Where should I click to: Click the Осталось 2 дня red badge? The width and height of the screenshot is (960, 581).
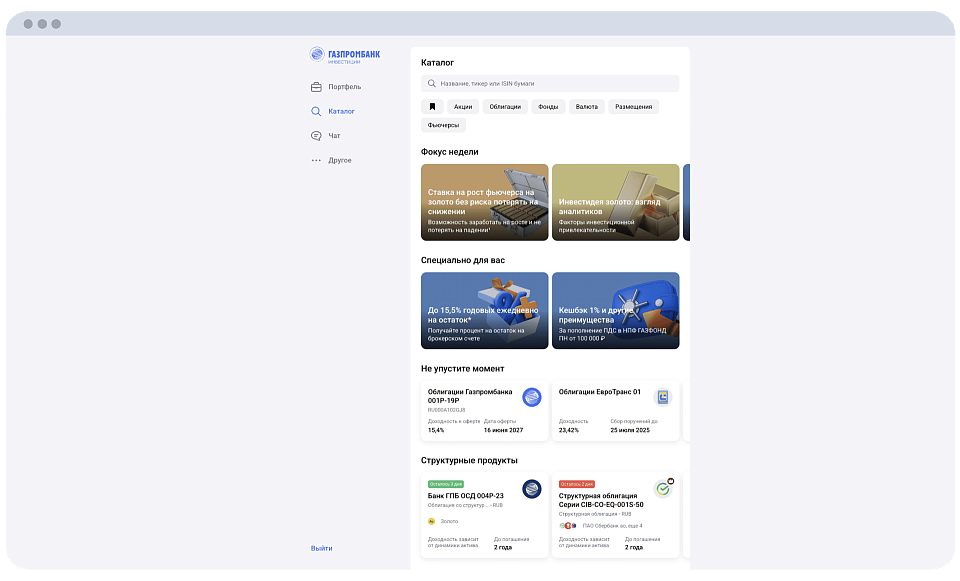coord(577,484)
